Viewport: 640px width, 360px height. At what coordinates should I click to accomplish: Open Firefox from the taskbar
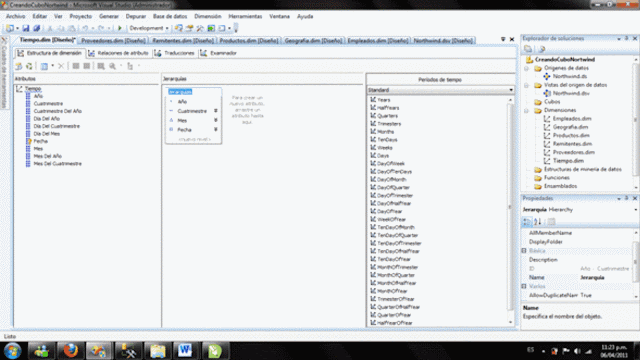(70, 351)
